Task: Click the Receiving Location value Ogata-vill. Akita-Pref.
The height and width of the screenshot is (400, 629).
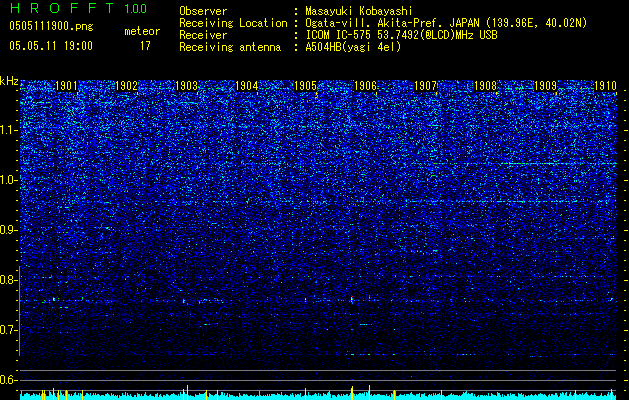Action: (x=375, y=23)
